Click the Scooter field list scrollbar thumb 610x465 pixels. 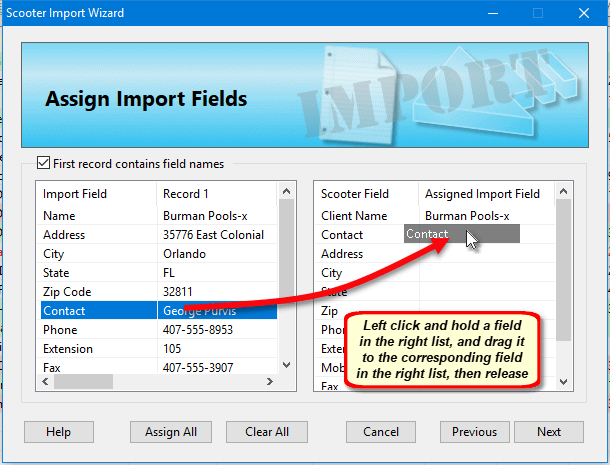(563, 270)
